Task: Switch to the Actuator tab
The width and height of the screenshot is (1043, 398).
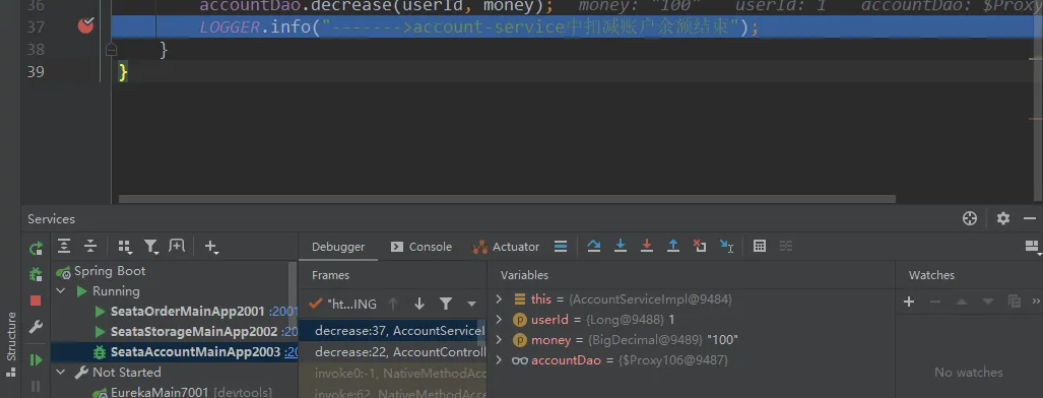Action: click(x=506, y=247)
